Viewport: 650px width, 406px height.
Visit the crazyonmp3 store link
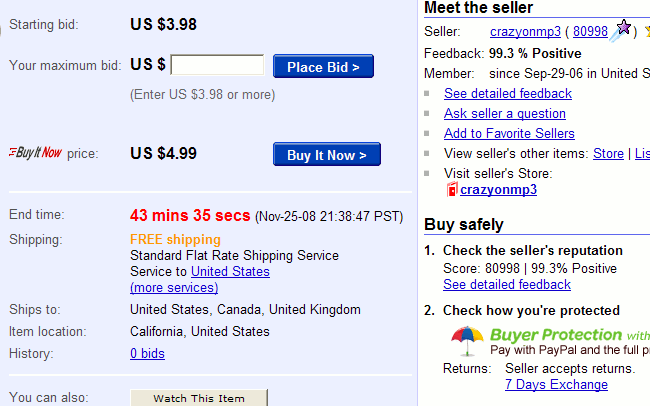(498, 189)
